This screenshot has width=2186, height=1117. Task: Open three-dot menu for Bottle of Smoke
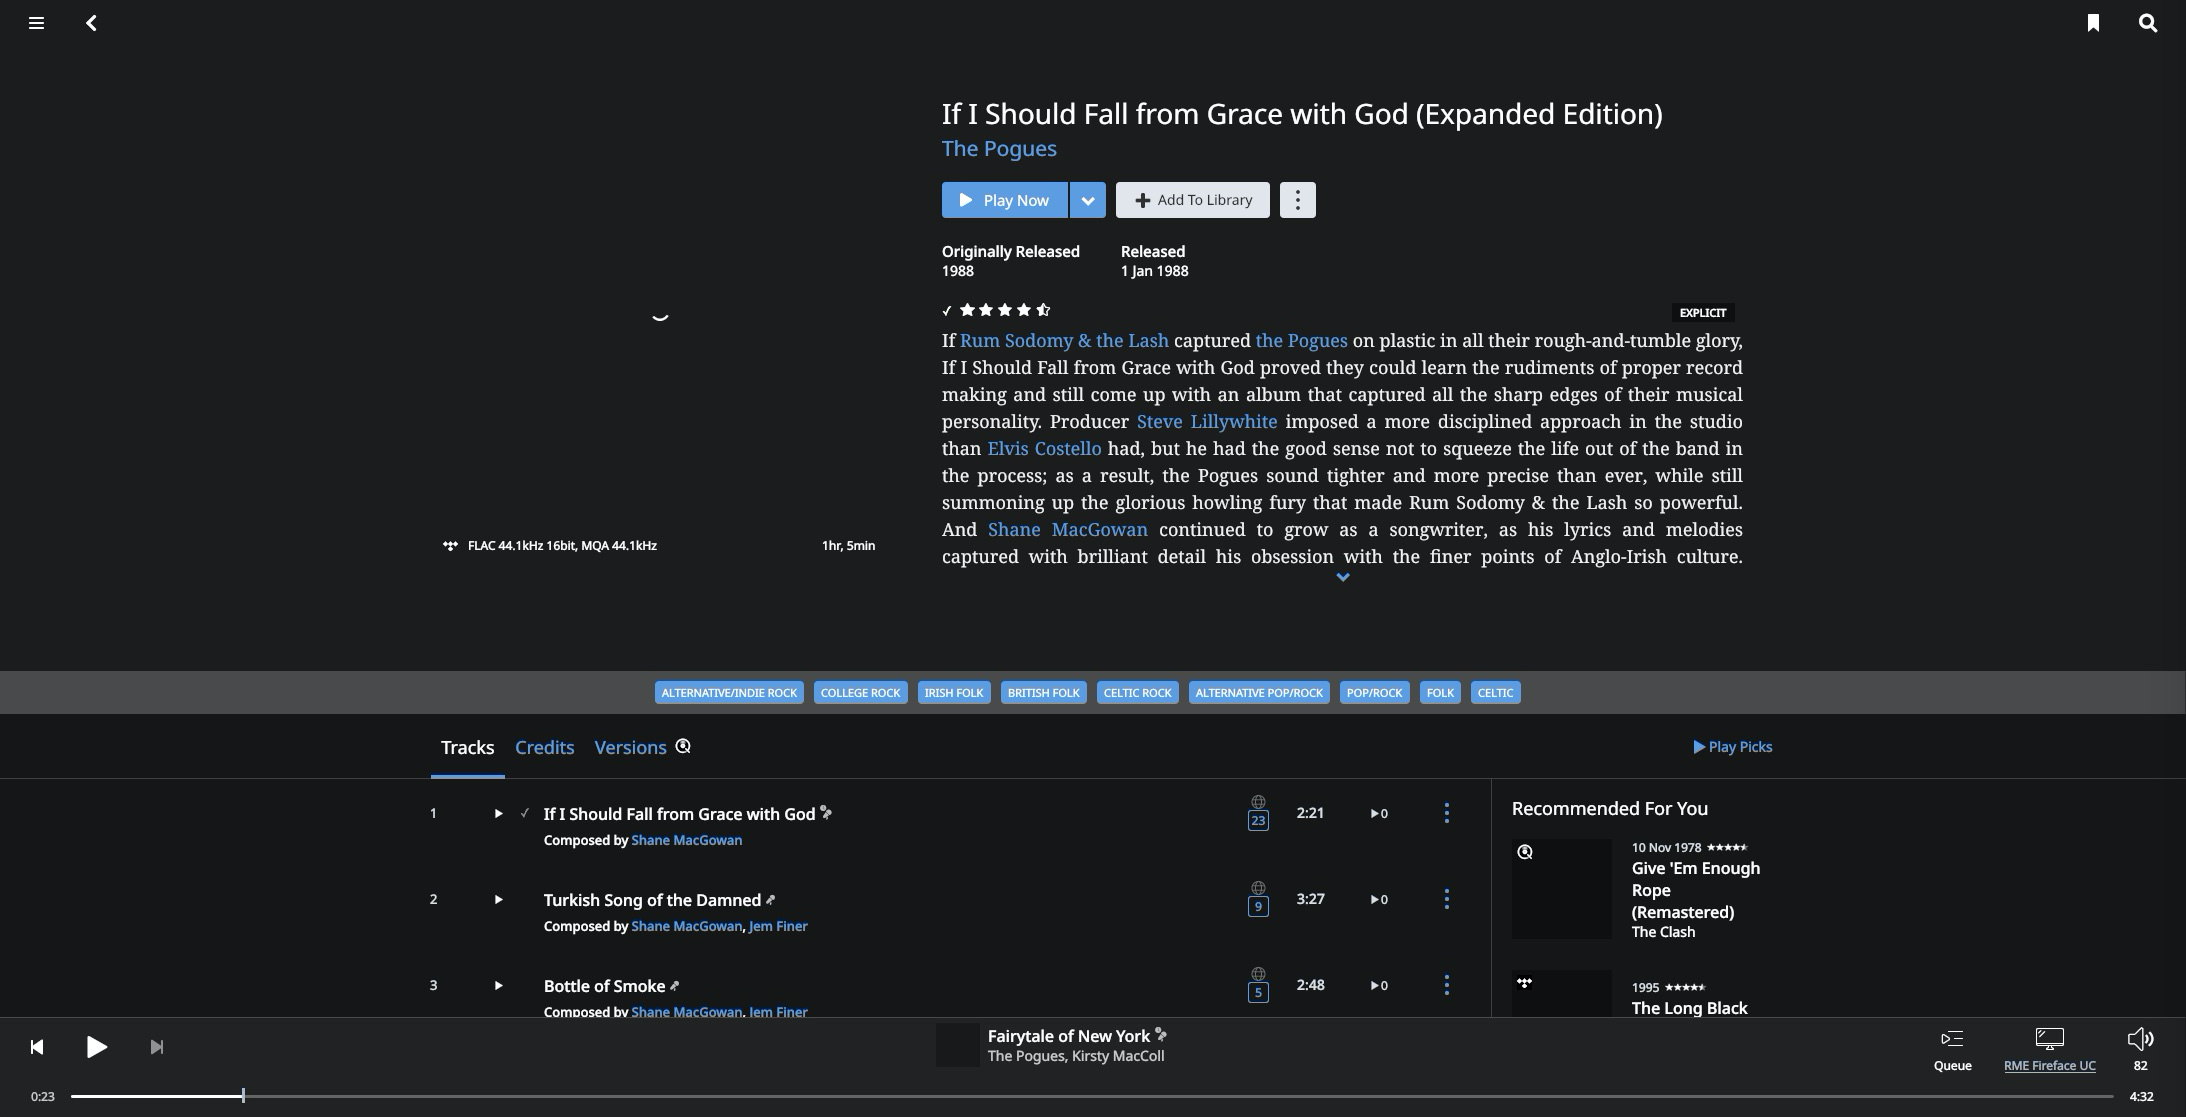[x=1446, y=985]
